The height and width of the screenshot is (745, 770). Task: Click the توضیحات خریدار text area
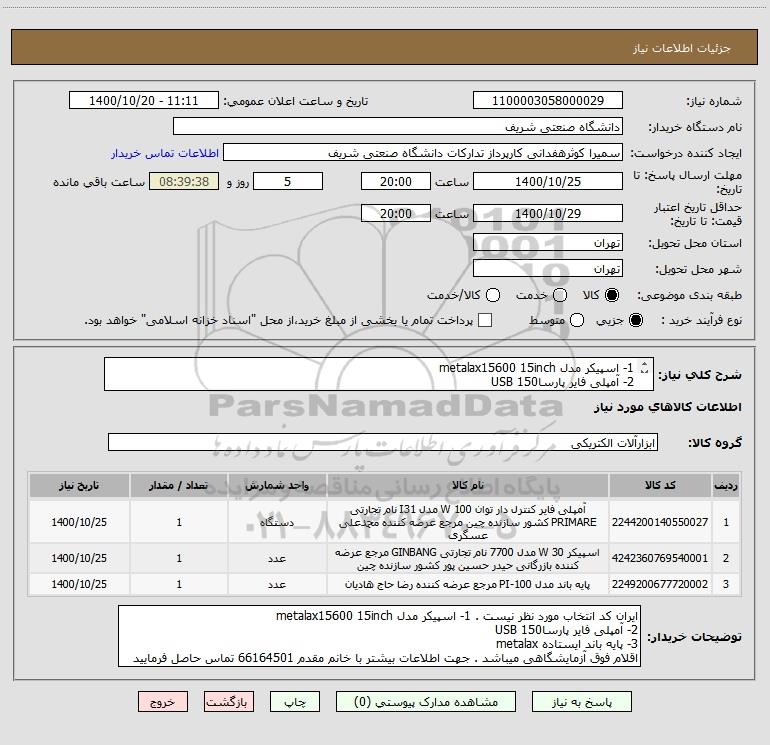(x=379, y=636)
